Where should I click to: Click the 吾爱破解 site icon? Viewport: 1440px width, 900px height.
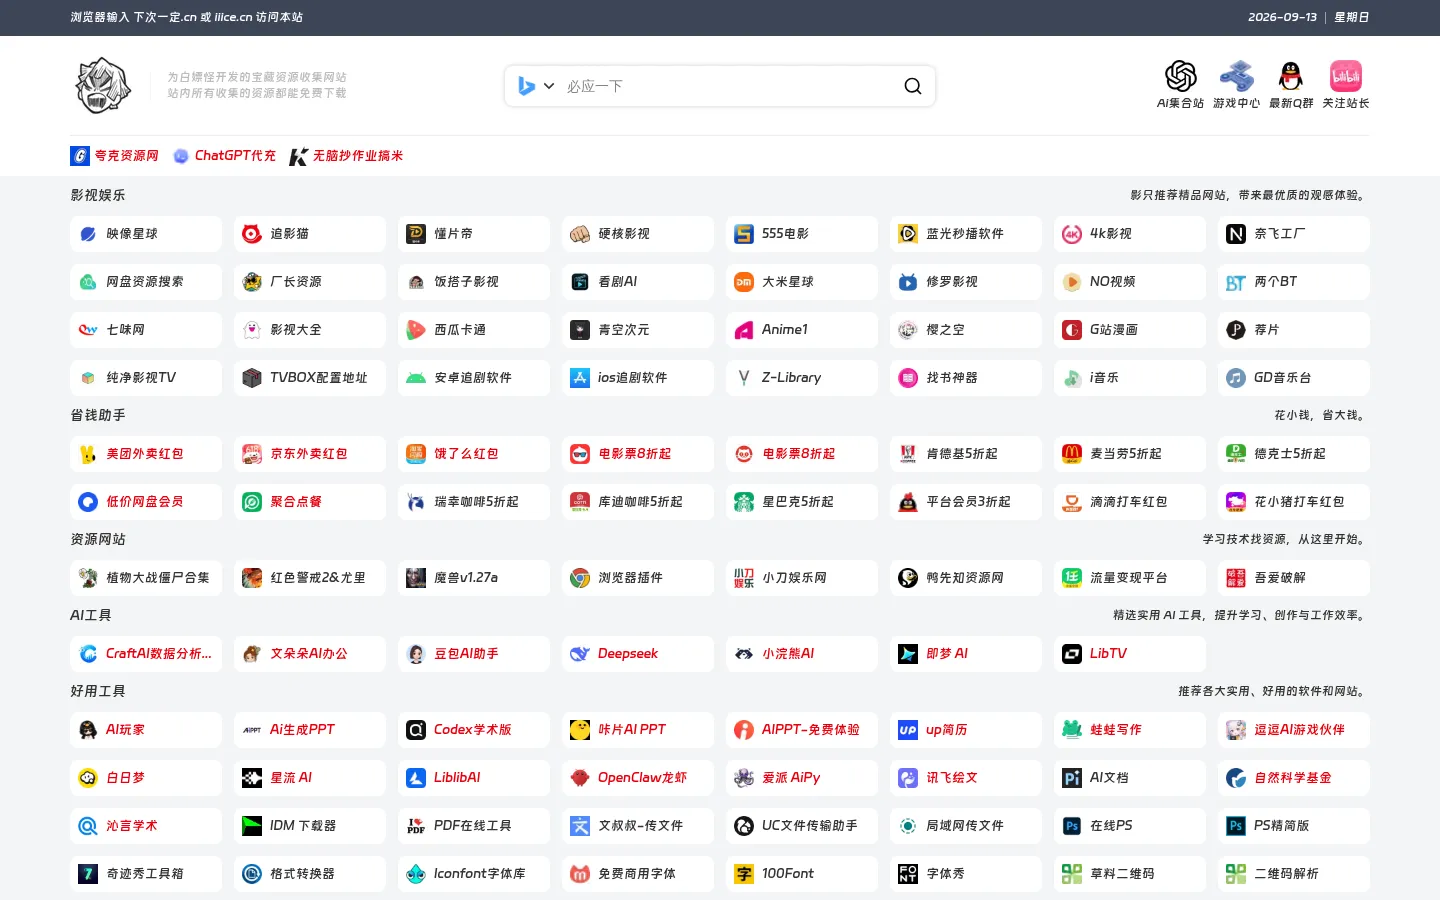1236,578
